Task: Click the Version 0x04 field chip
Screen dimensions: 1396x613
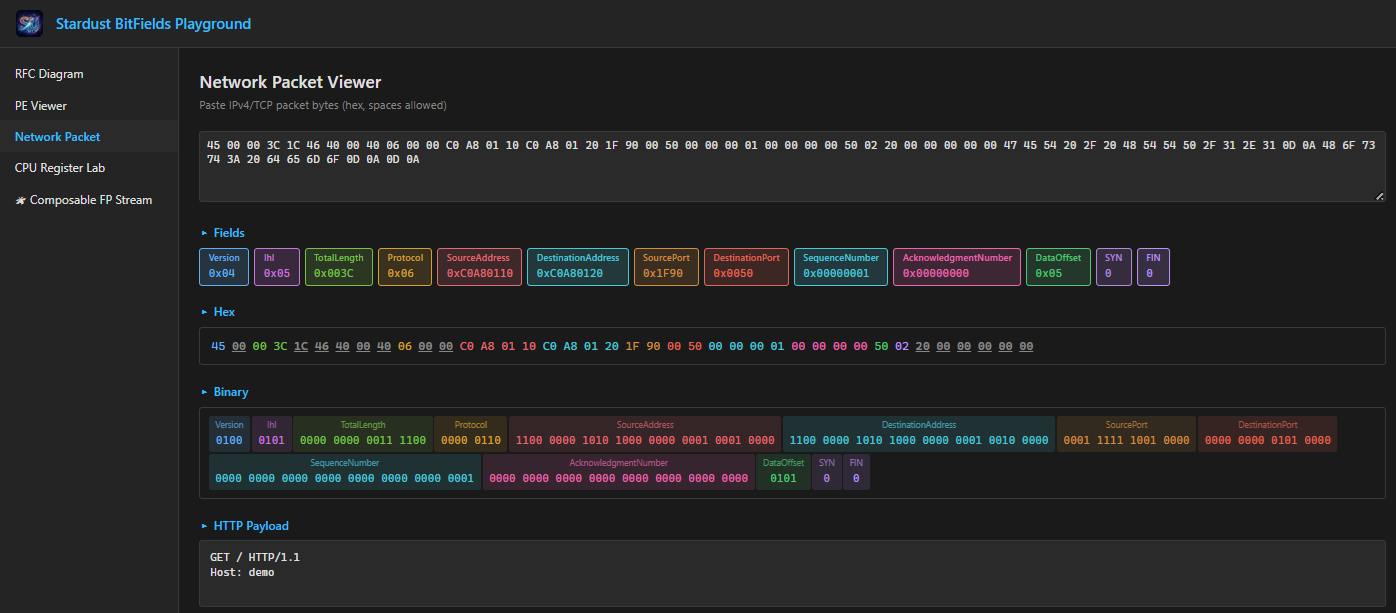Action: point(223,266)
